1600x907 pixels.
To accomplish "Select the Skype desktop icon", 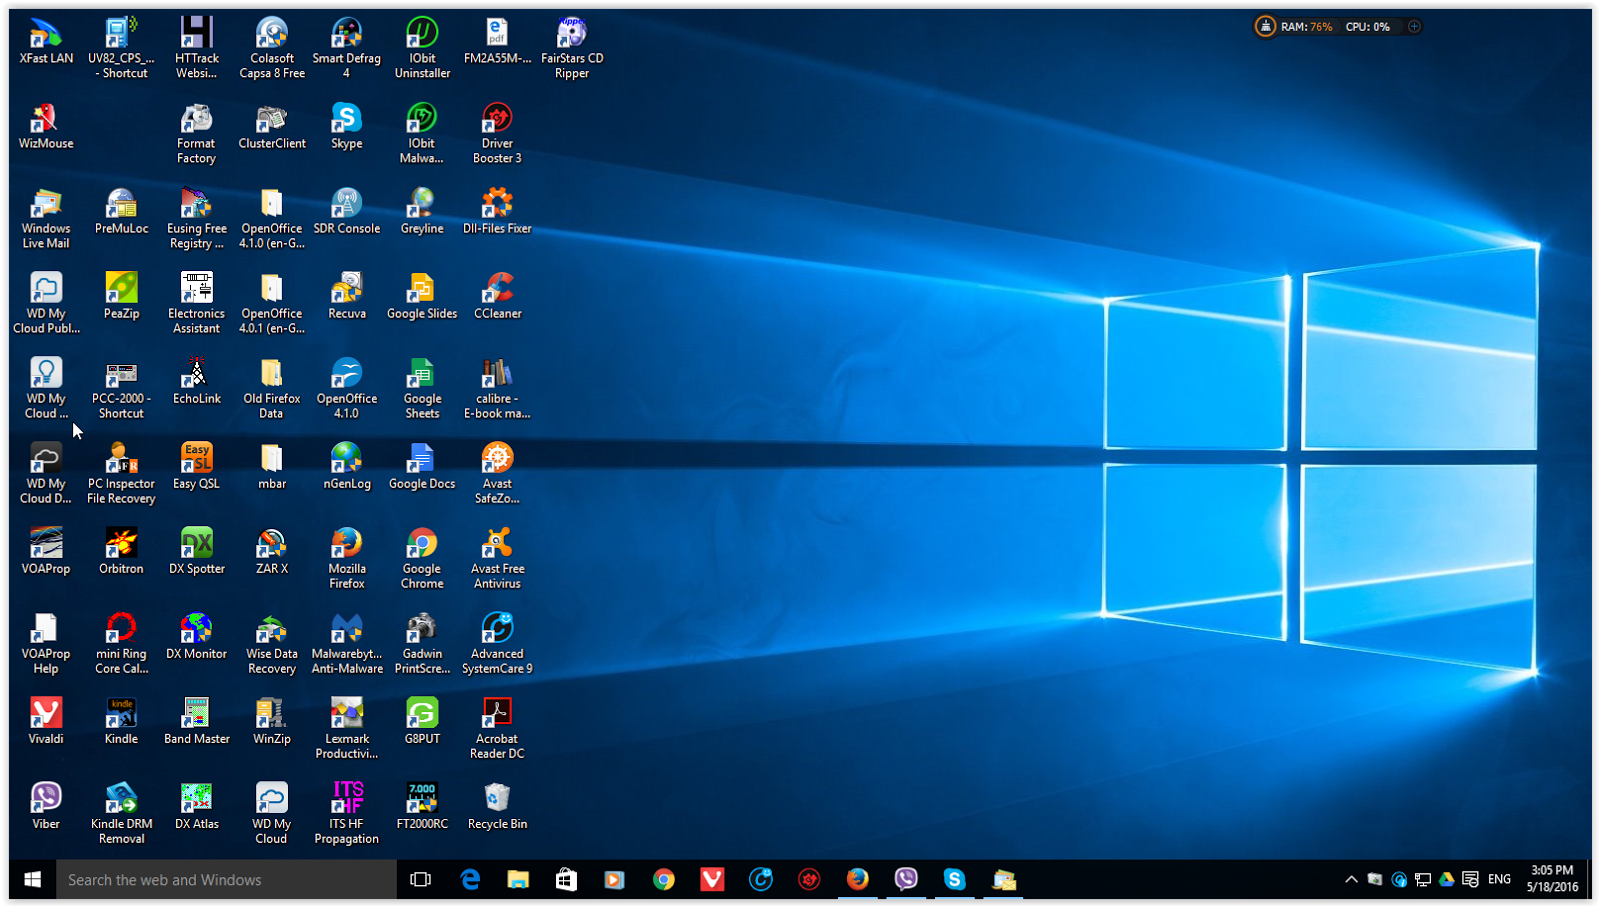I will pos(346,127).
